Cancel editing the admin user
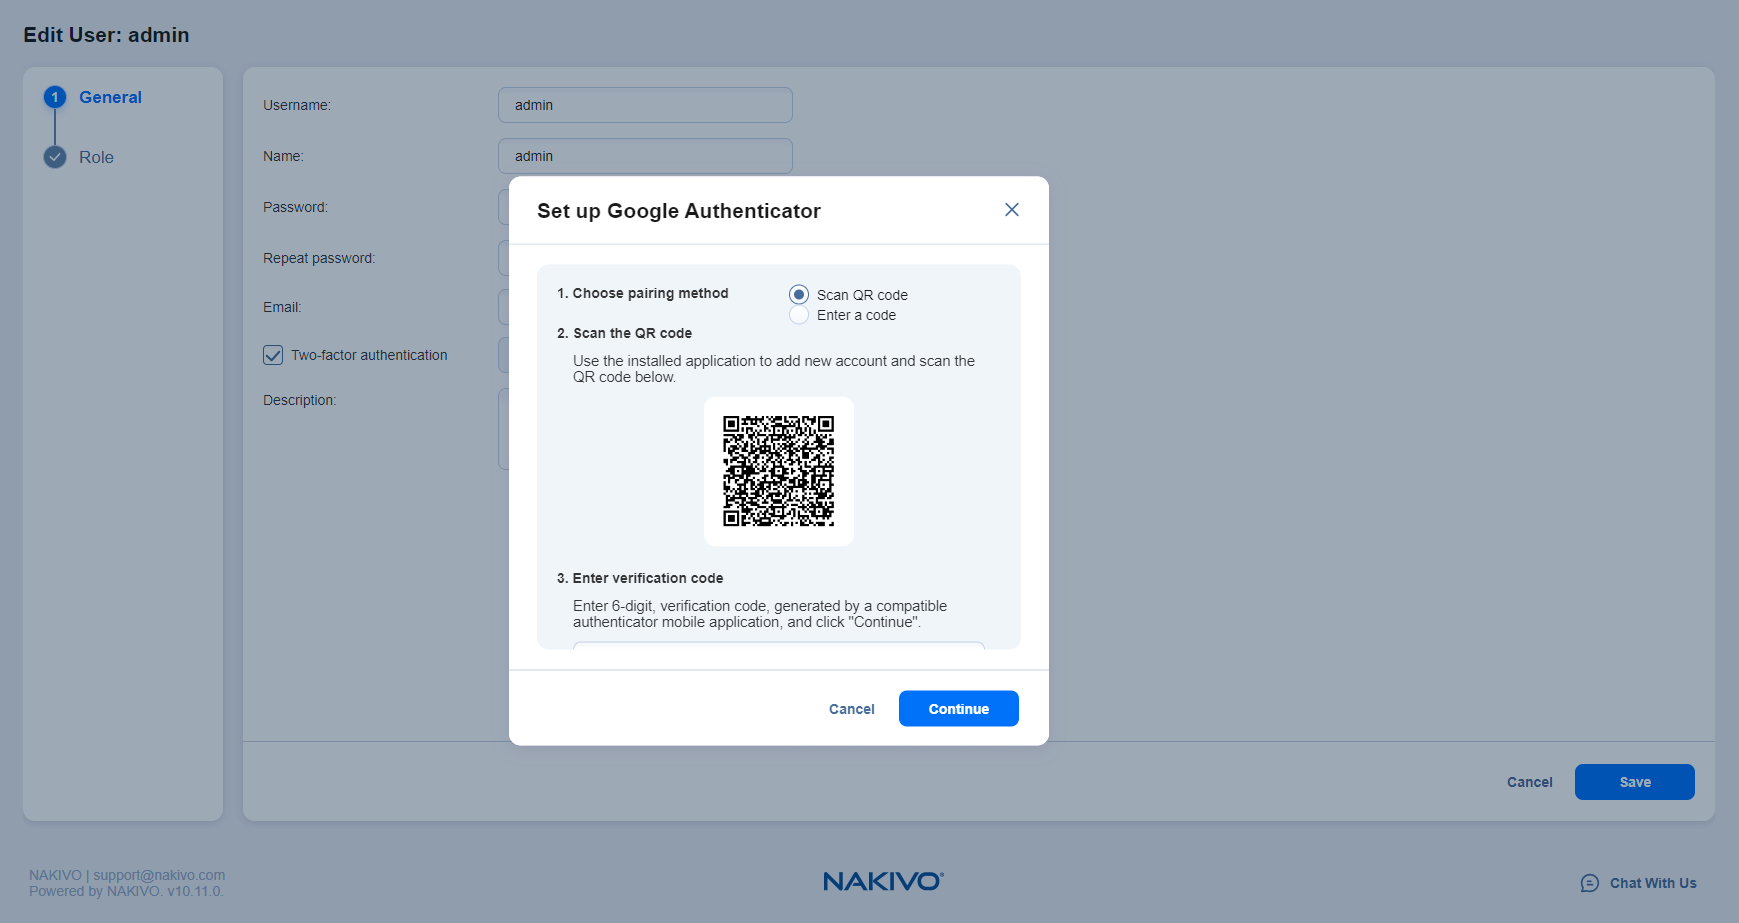The width and height of the screenshot is (1739, 923). (1529, 782)
